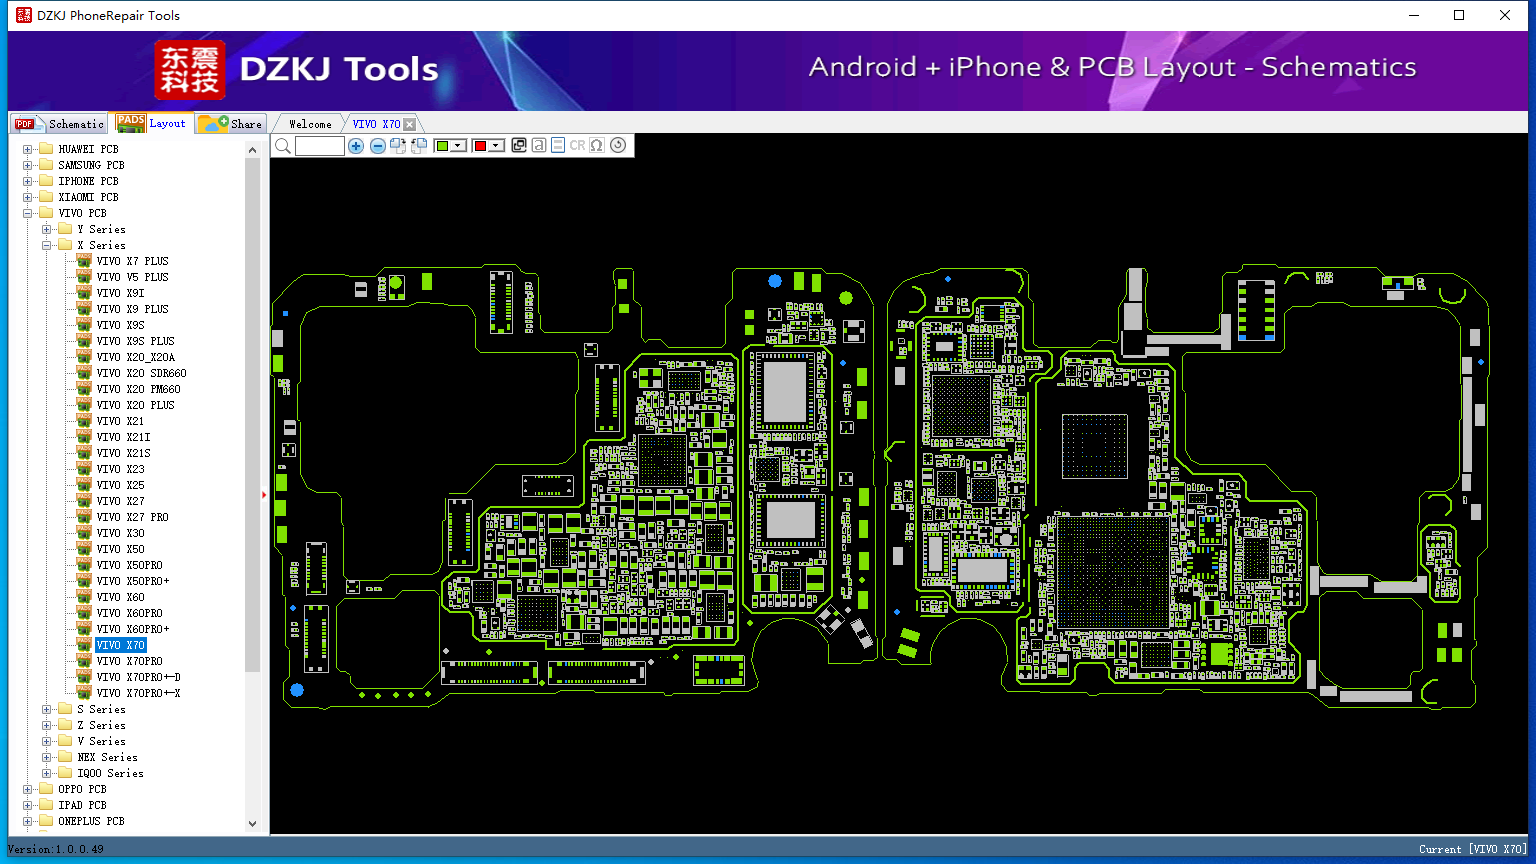Click the blue horizontal lines toolbar icon
This screenshot has width=1536, height=864.
pos(558,146)
